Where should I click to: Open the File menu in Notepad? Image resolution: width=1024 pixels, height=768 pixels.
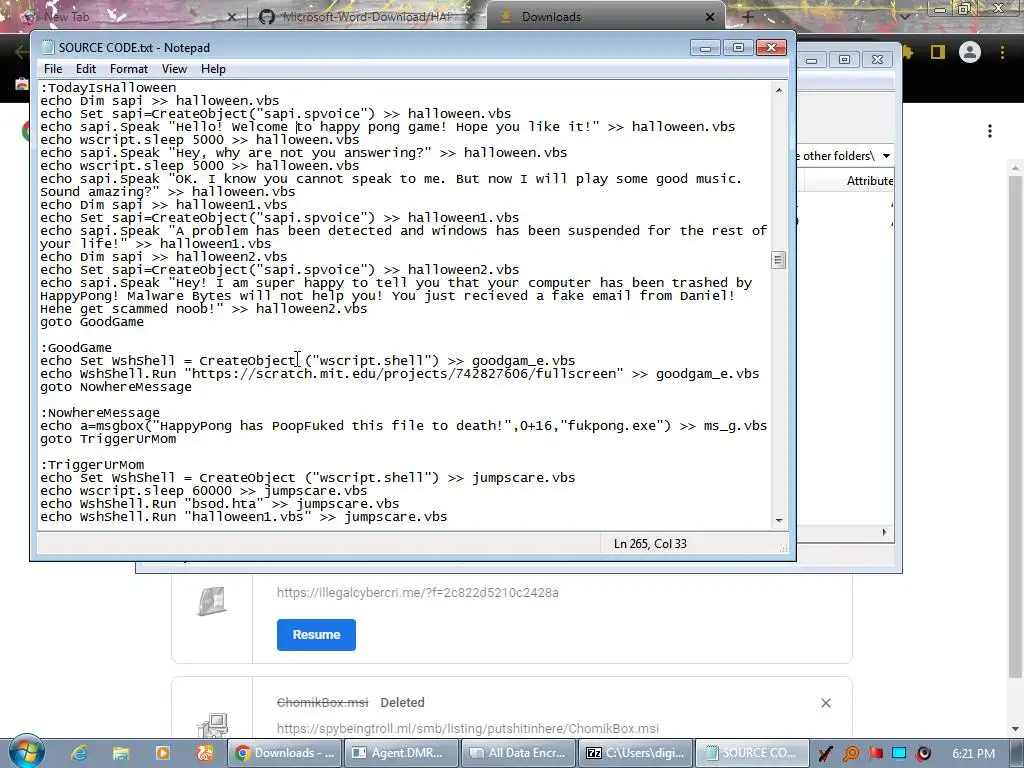[53, 69]
